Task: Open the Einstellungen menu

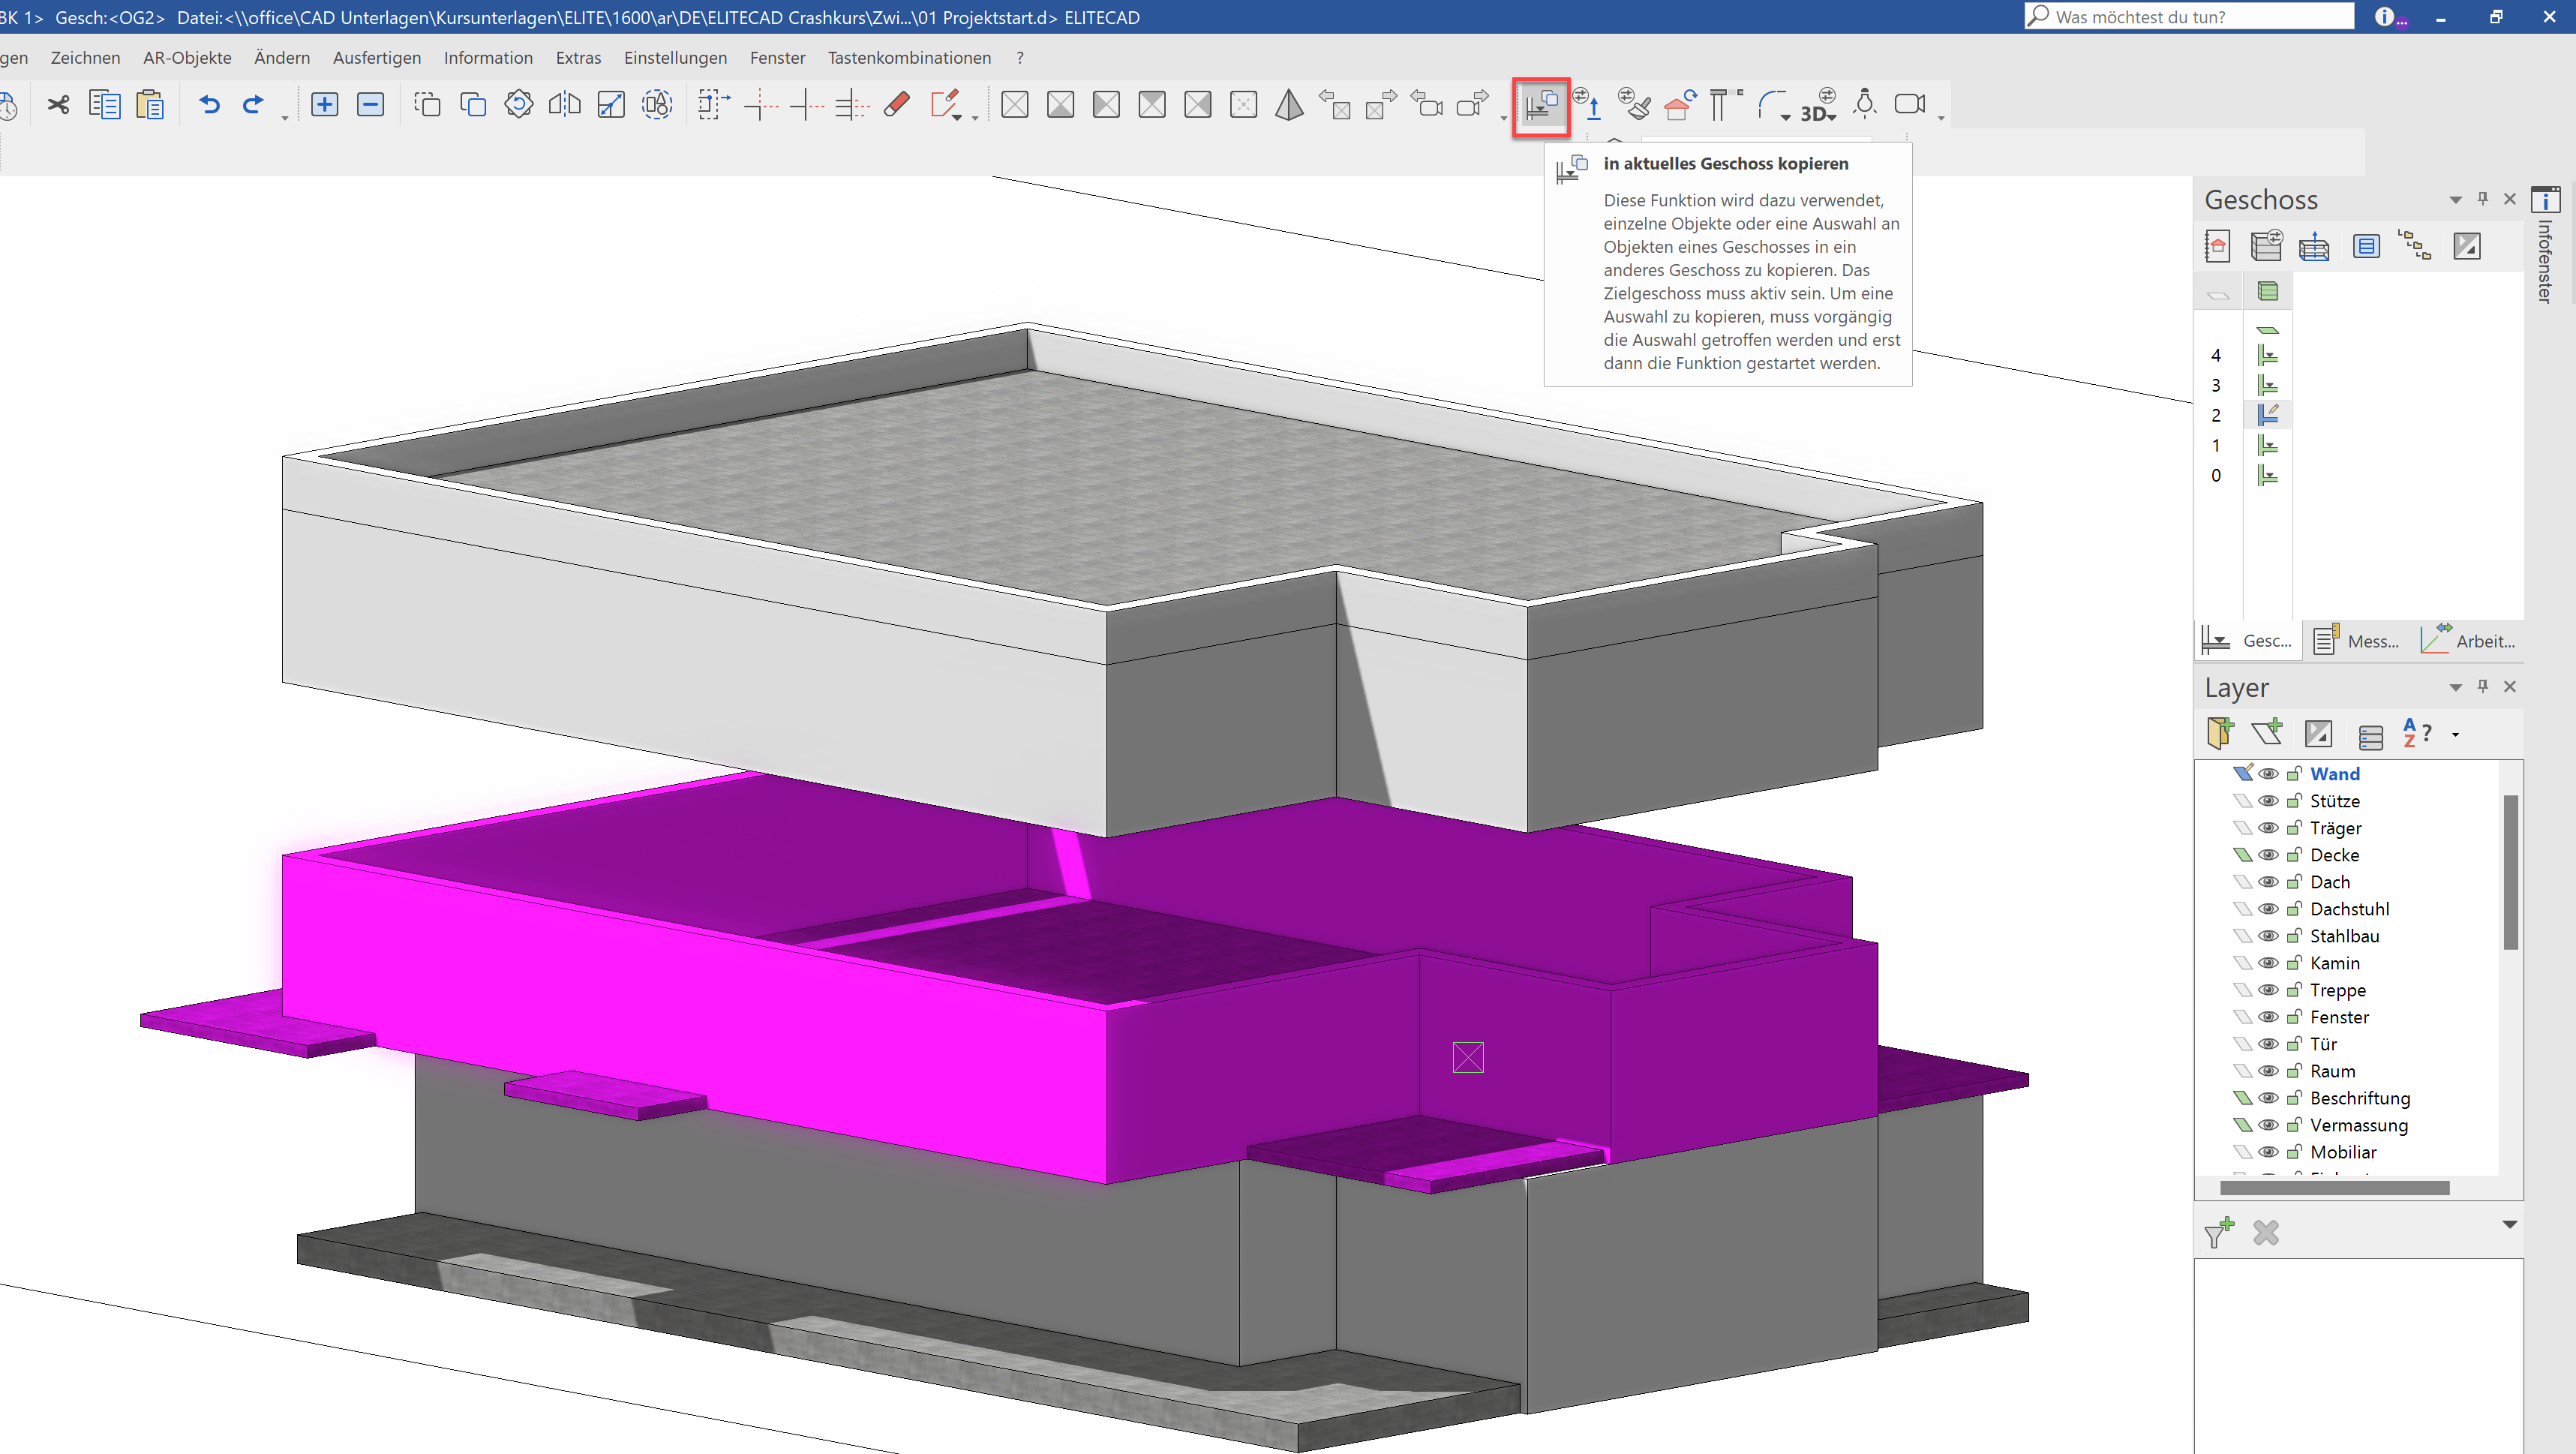Action: coord(675,58)
